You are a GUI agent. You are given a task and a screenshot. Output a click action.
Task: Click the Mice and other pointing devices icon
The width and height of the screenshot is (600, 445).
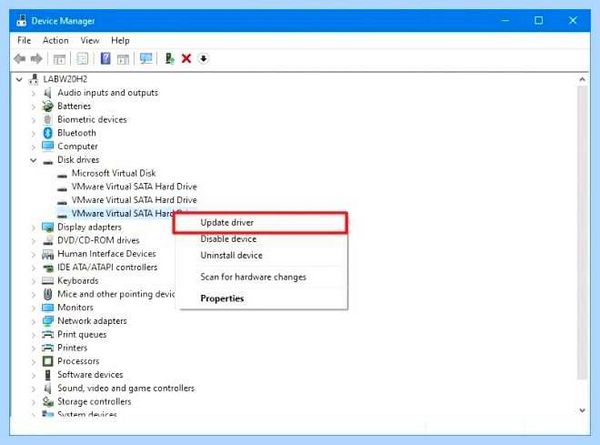[x=48, y=294]
